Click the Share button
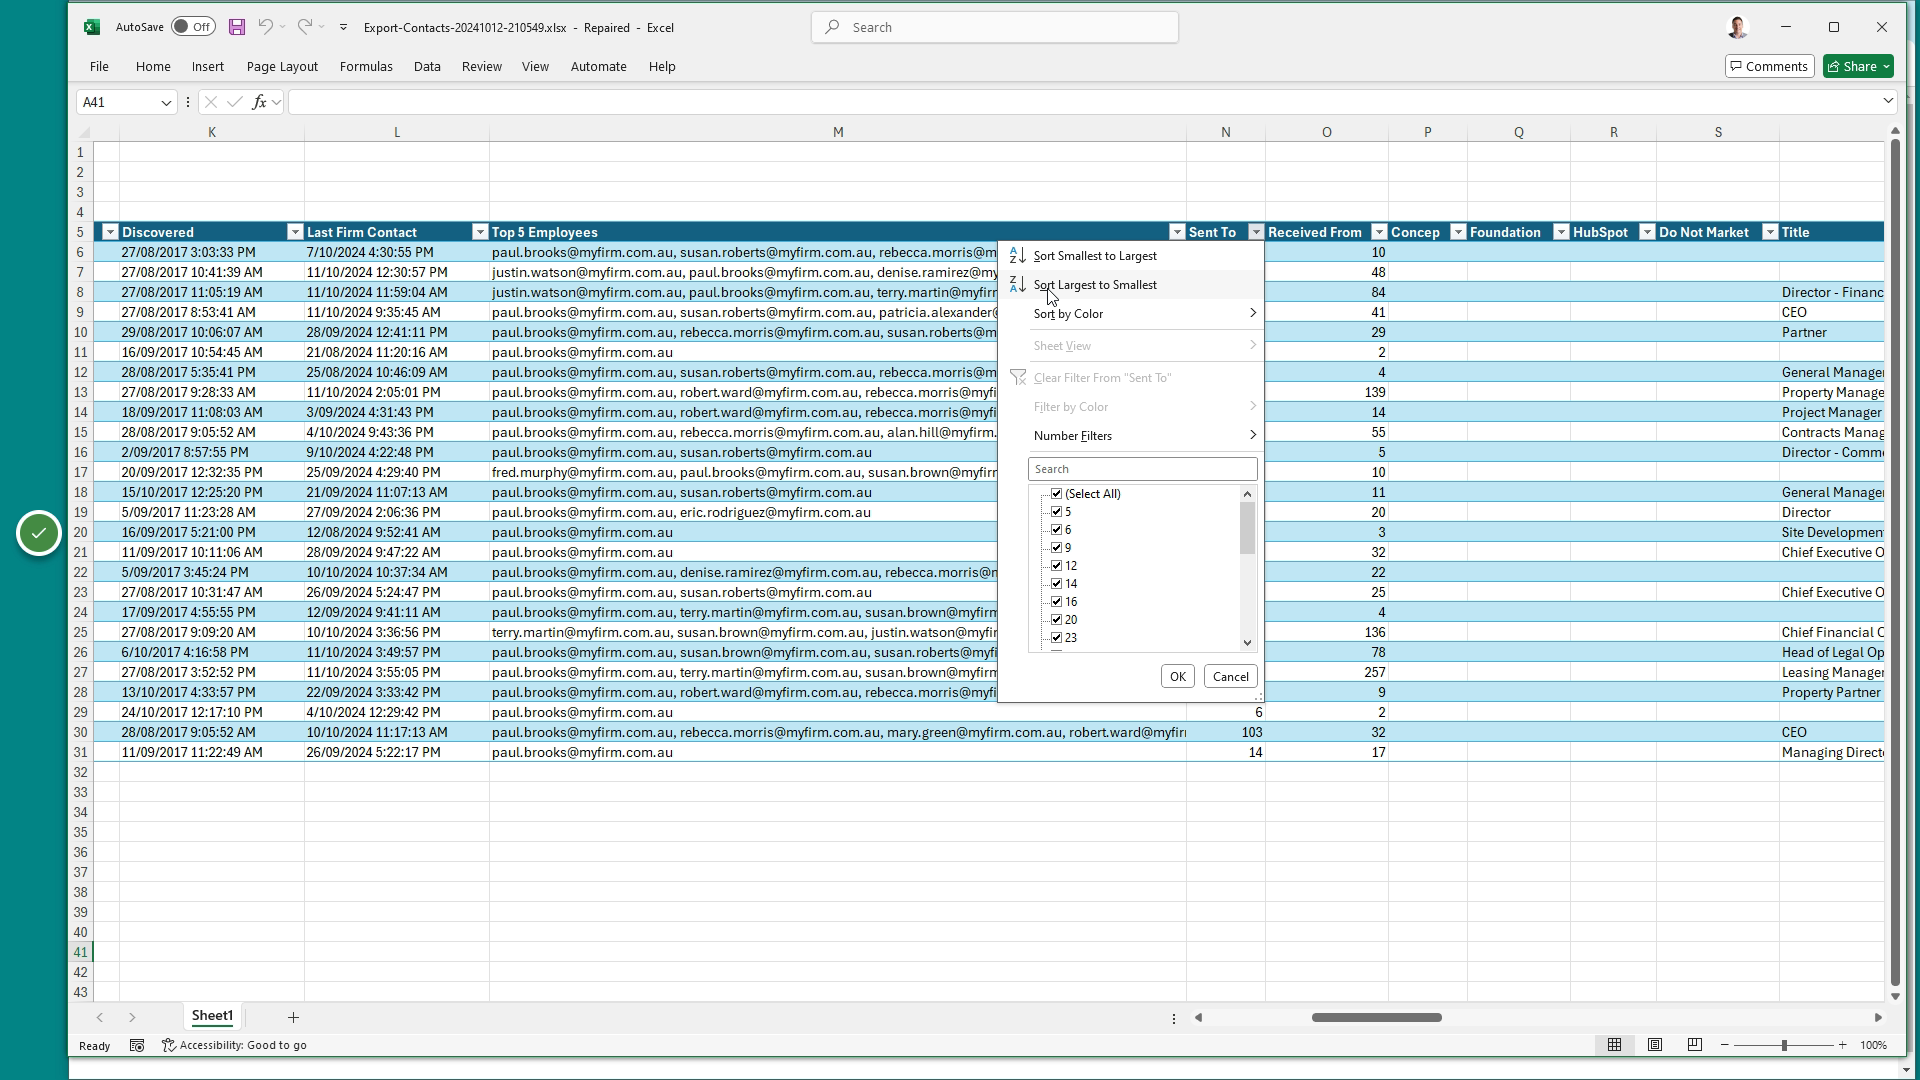Image resolution: width=1920 pixels, height=1080 pixels. 1858,67
